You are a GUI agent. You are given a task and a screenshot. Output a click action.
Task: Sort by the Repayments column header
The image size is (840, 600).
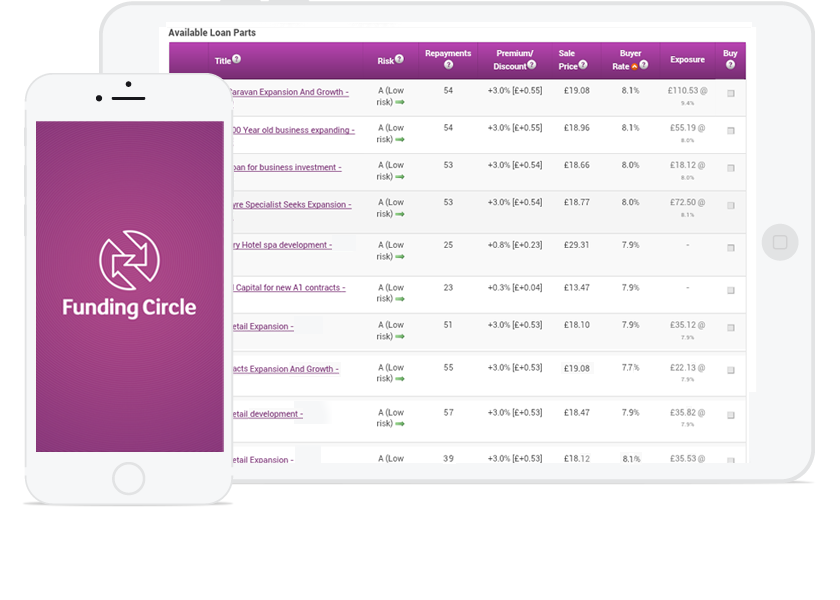pos(448,53)
